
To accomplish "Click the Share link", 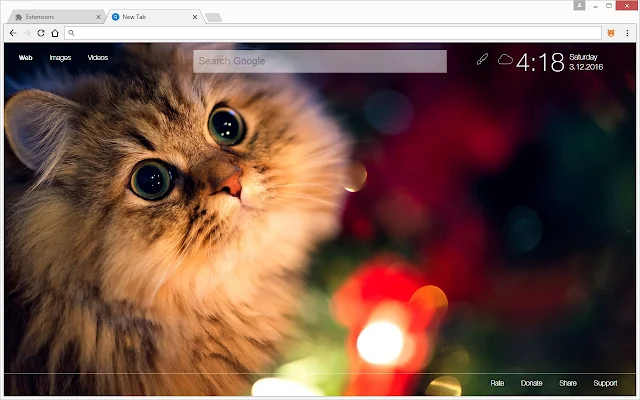I will pos(568,383).
